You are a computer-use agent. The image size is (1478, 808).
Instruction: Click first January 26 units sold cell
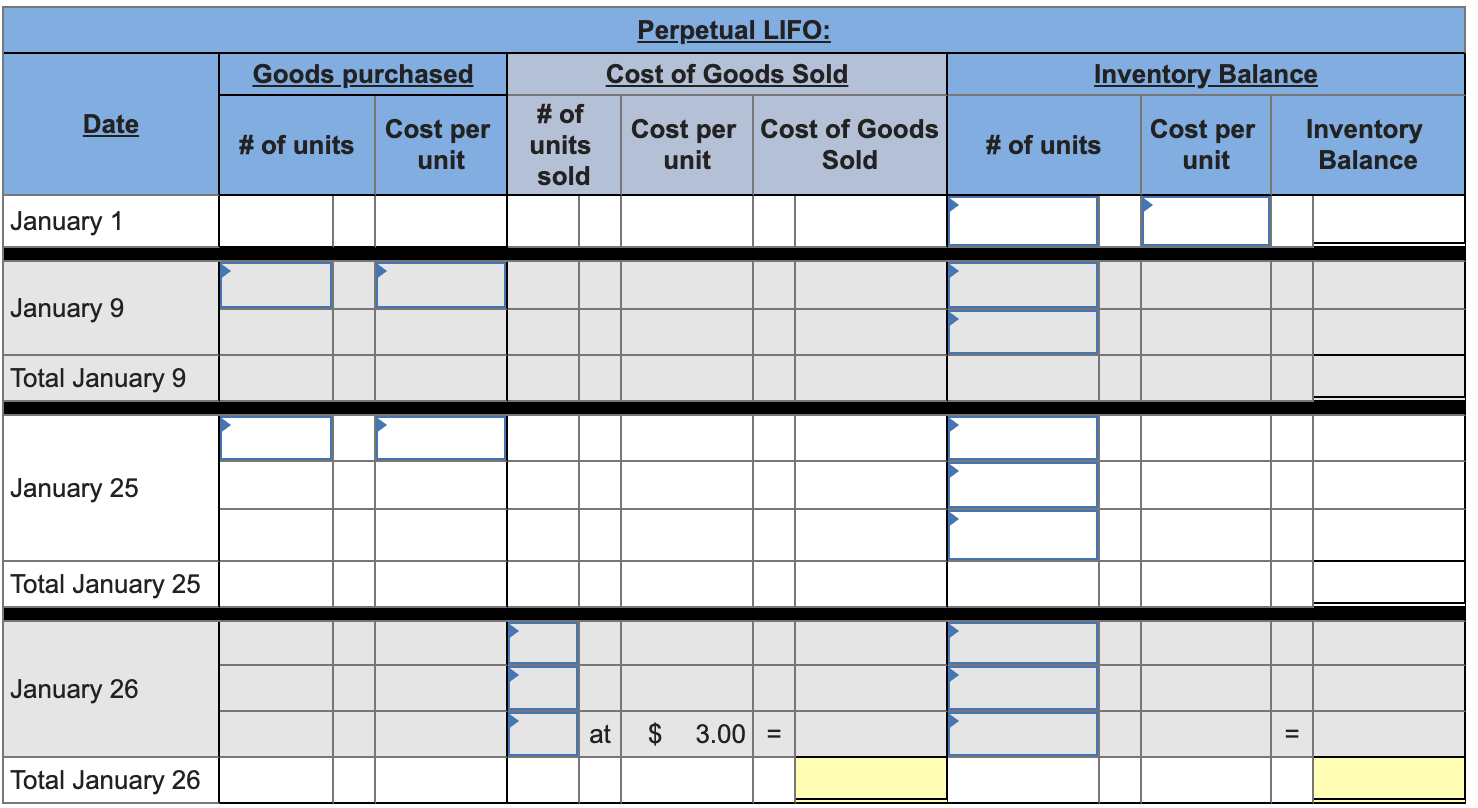[543, 643]
